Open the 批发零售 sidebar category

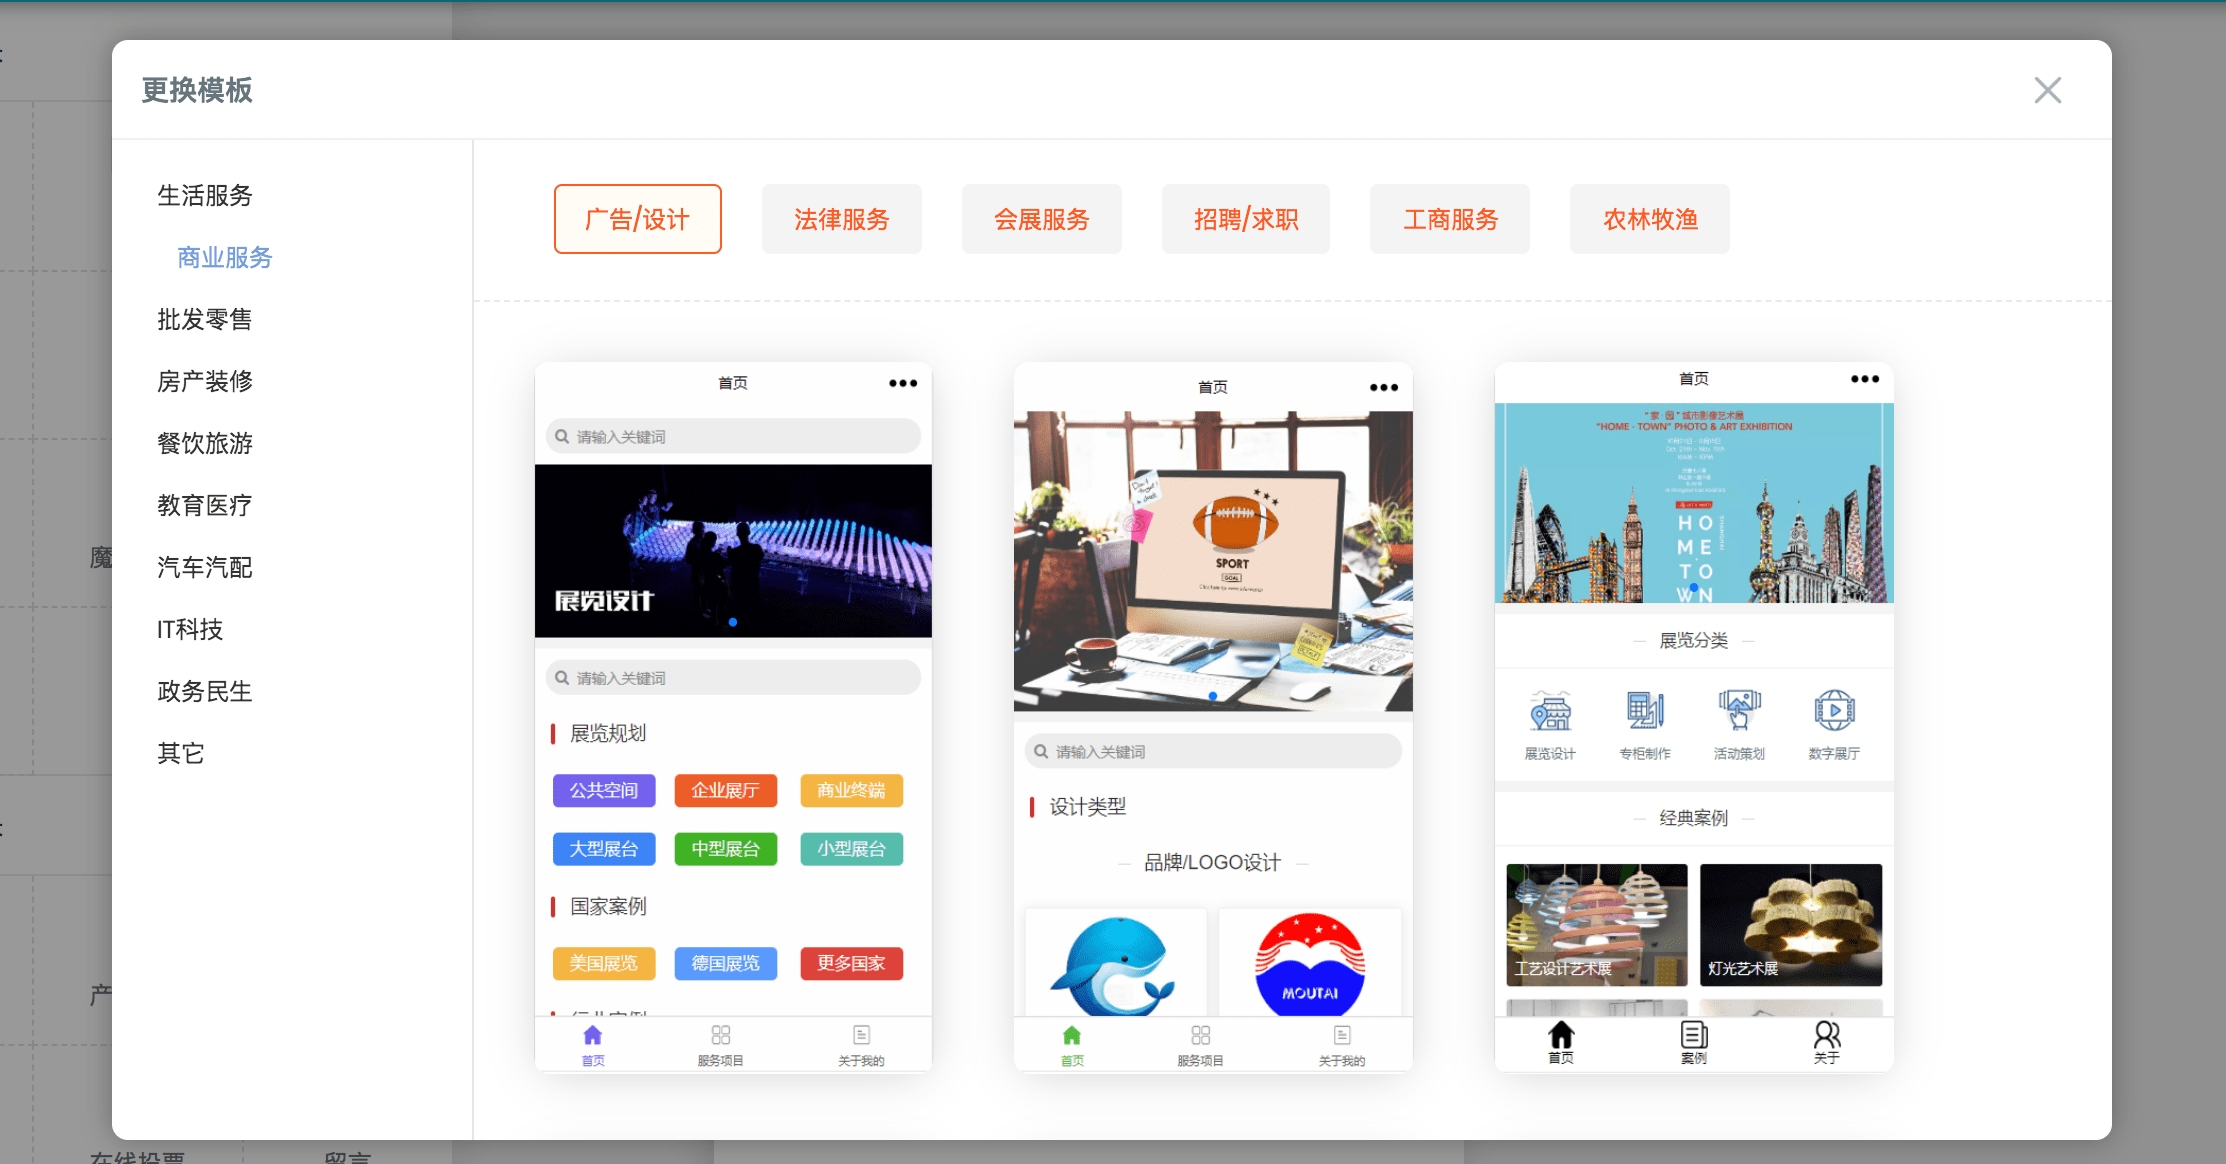205,319
